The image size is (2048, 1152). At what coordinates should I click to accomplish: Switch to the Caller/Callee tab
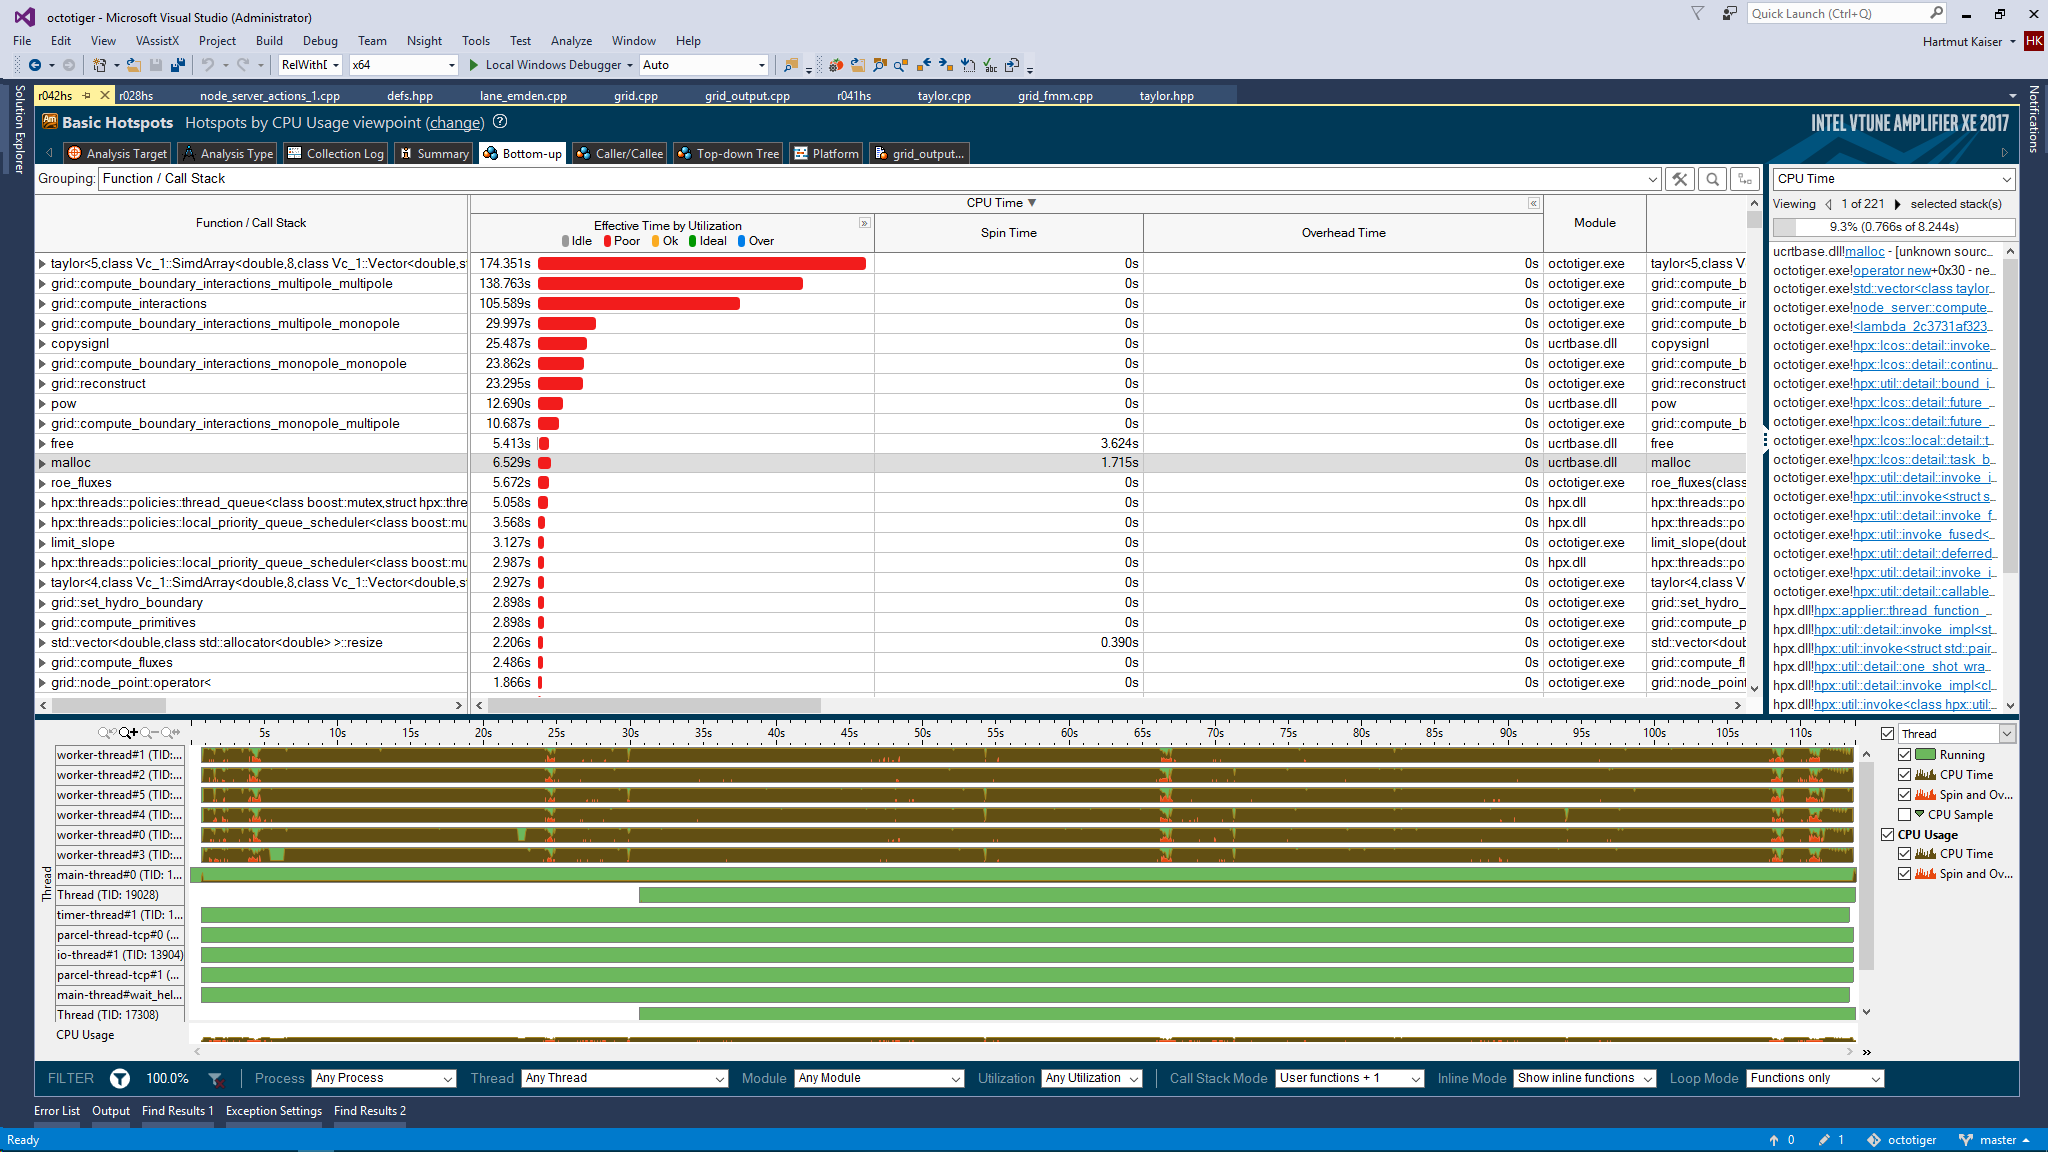click(620, 153)
